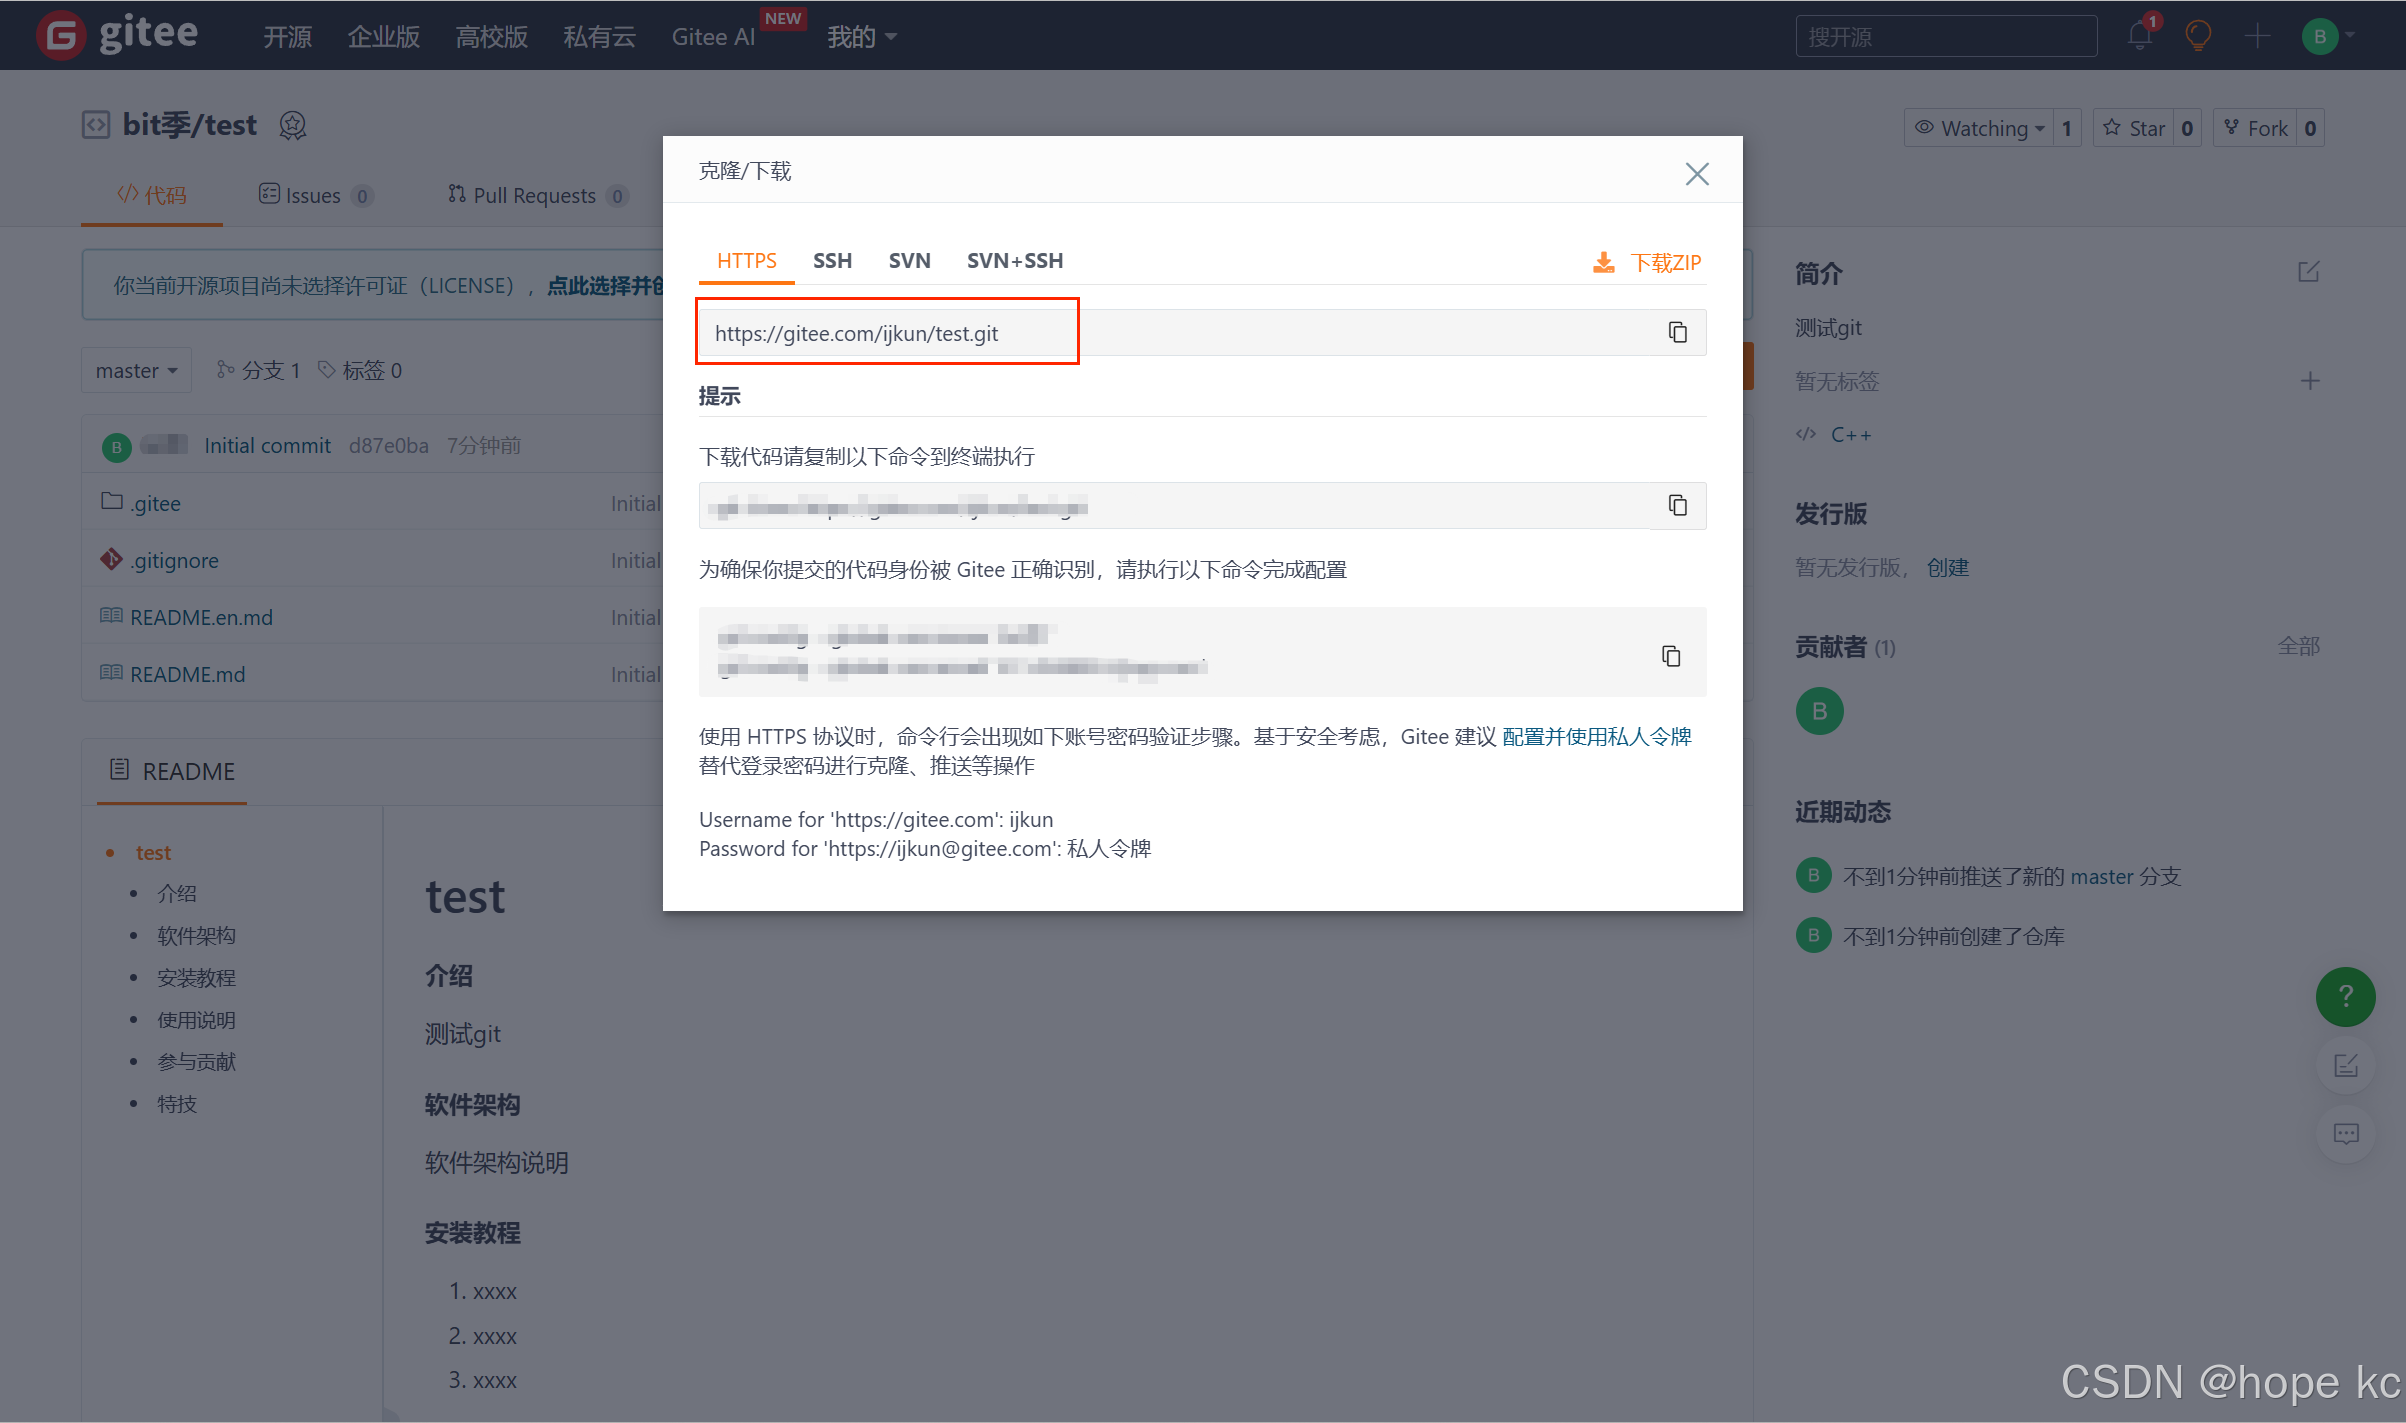Add a tag with the plus icon

point(2309,381)
